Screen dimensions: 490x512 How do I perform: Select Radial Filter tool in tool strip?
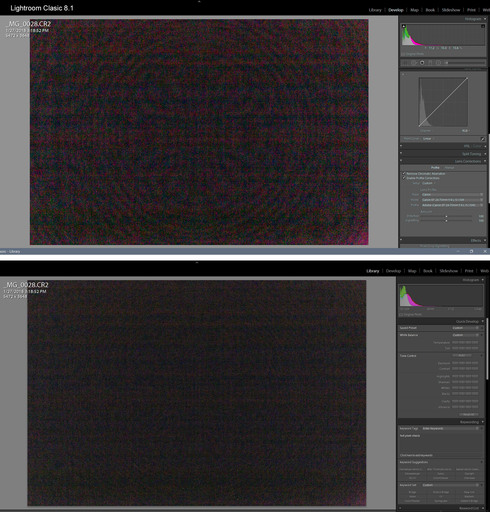(438, 63)
